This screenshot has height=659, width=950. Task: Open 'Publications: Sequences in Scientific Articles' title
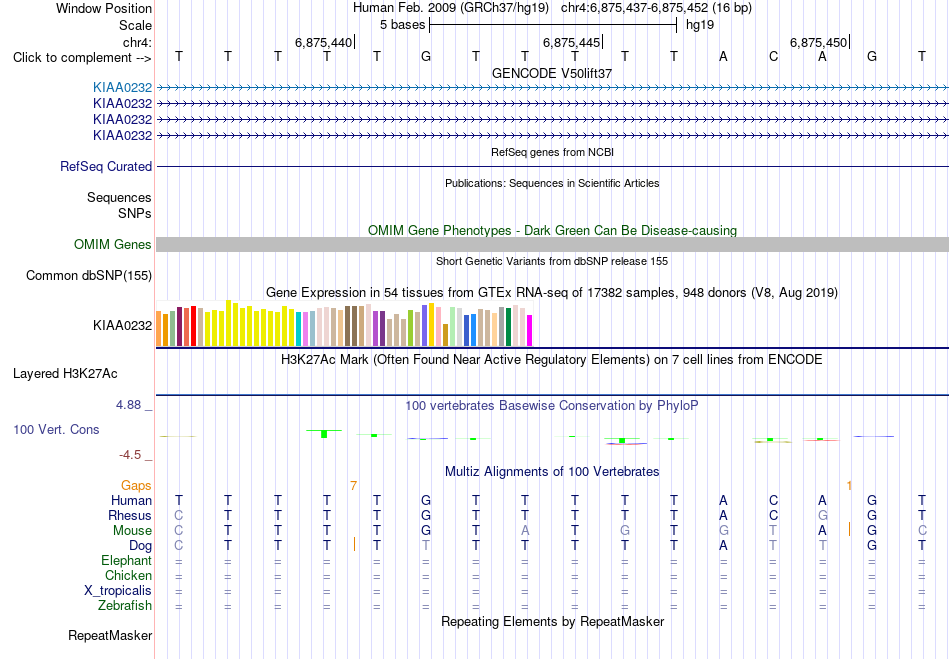552,183
